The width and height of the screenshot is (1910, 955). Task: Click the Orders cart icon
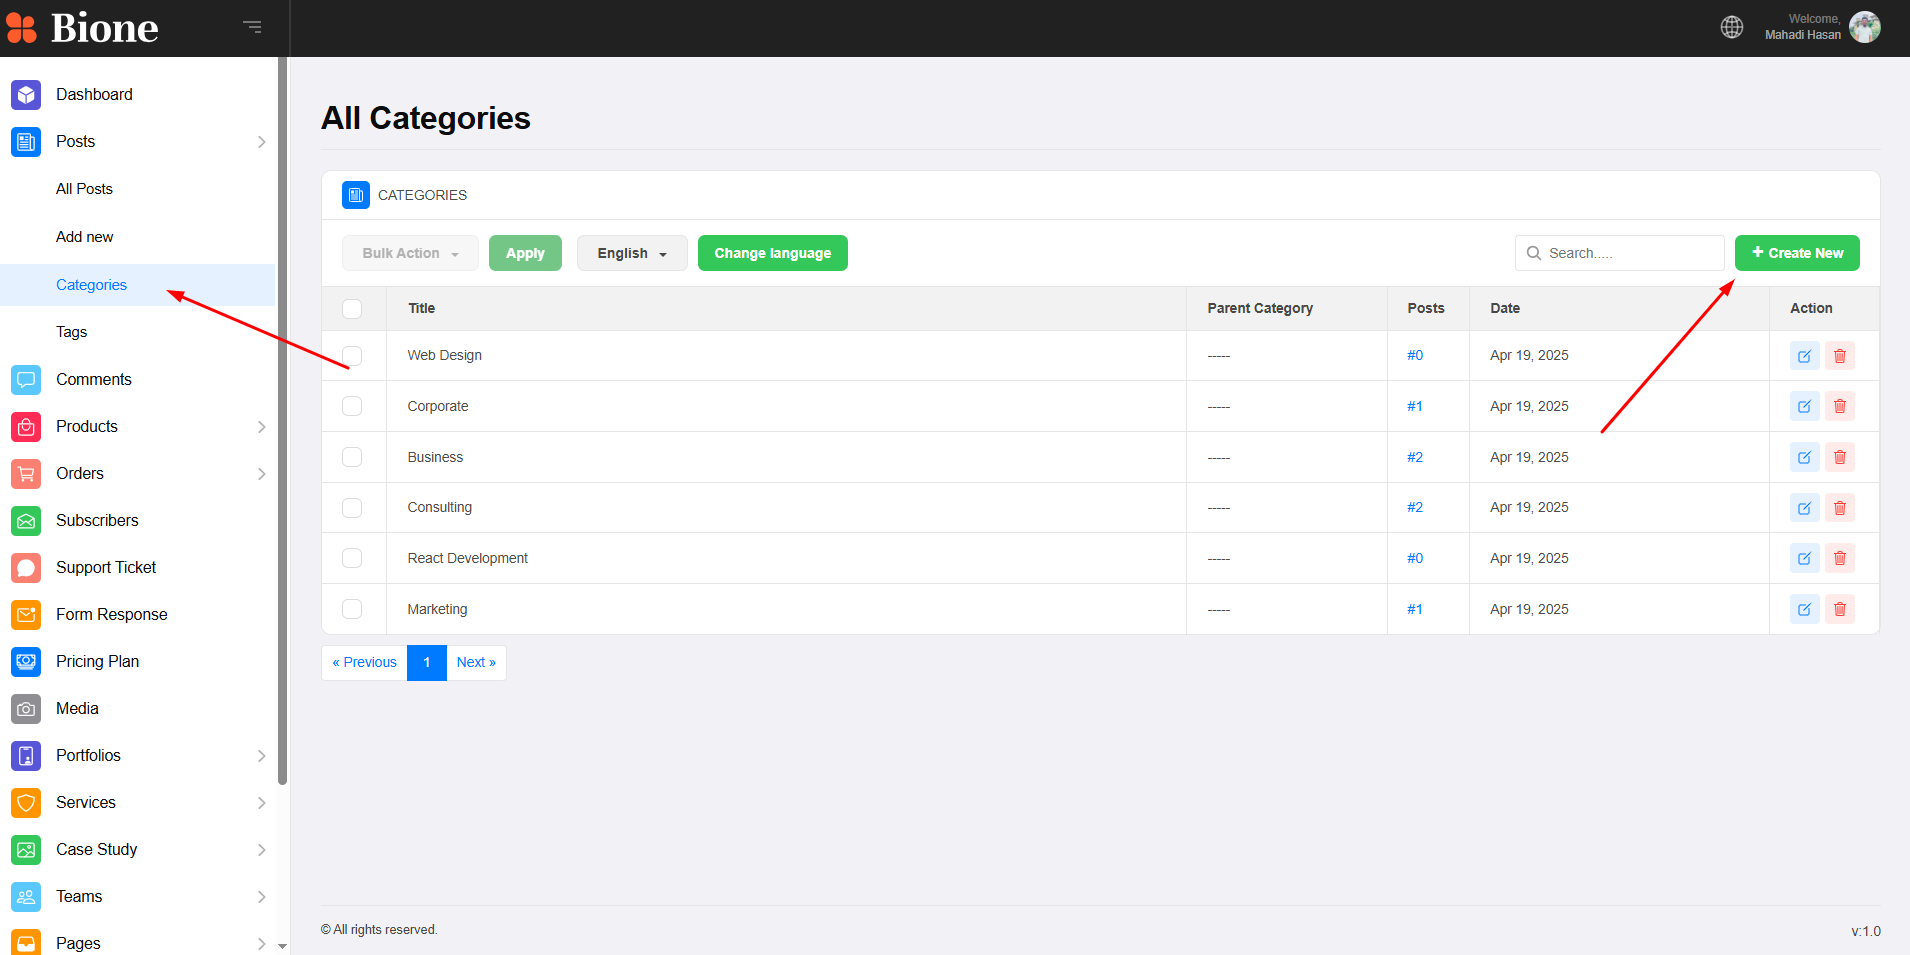click(26, 474)
